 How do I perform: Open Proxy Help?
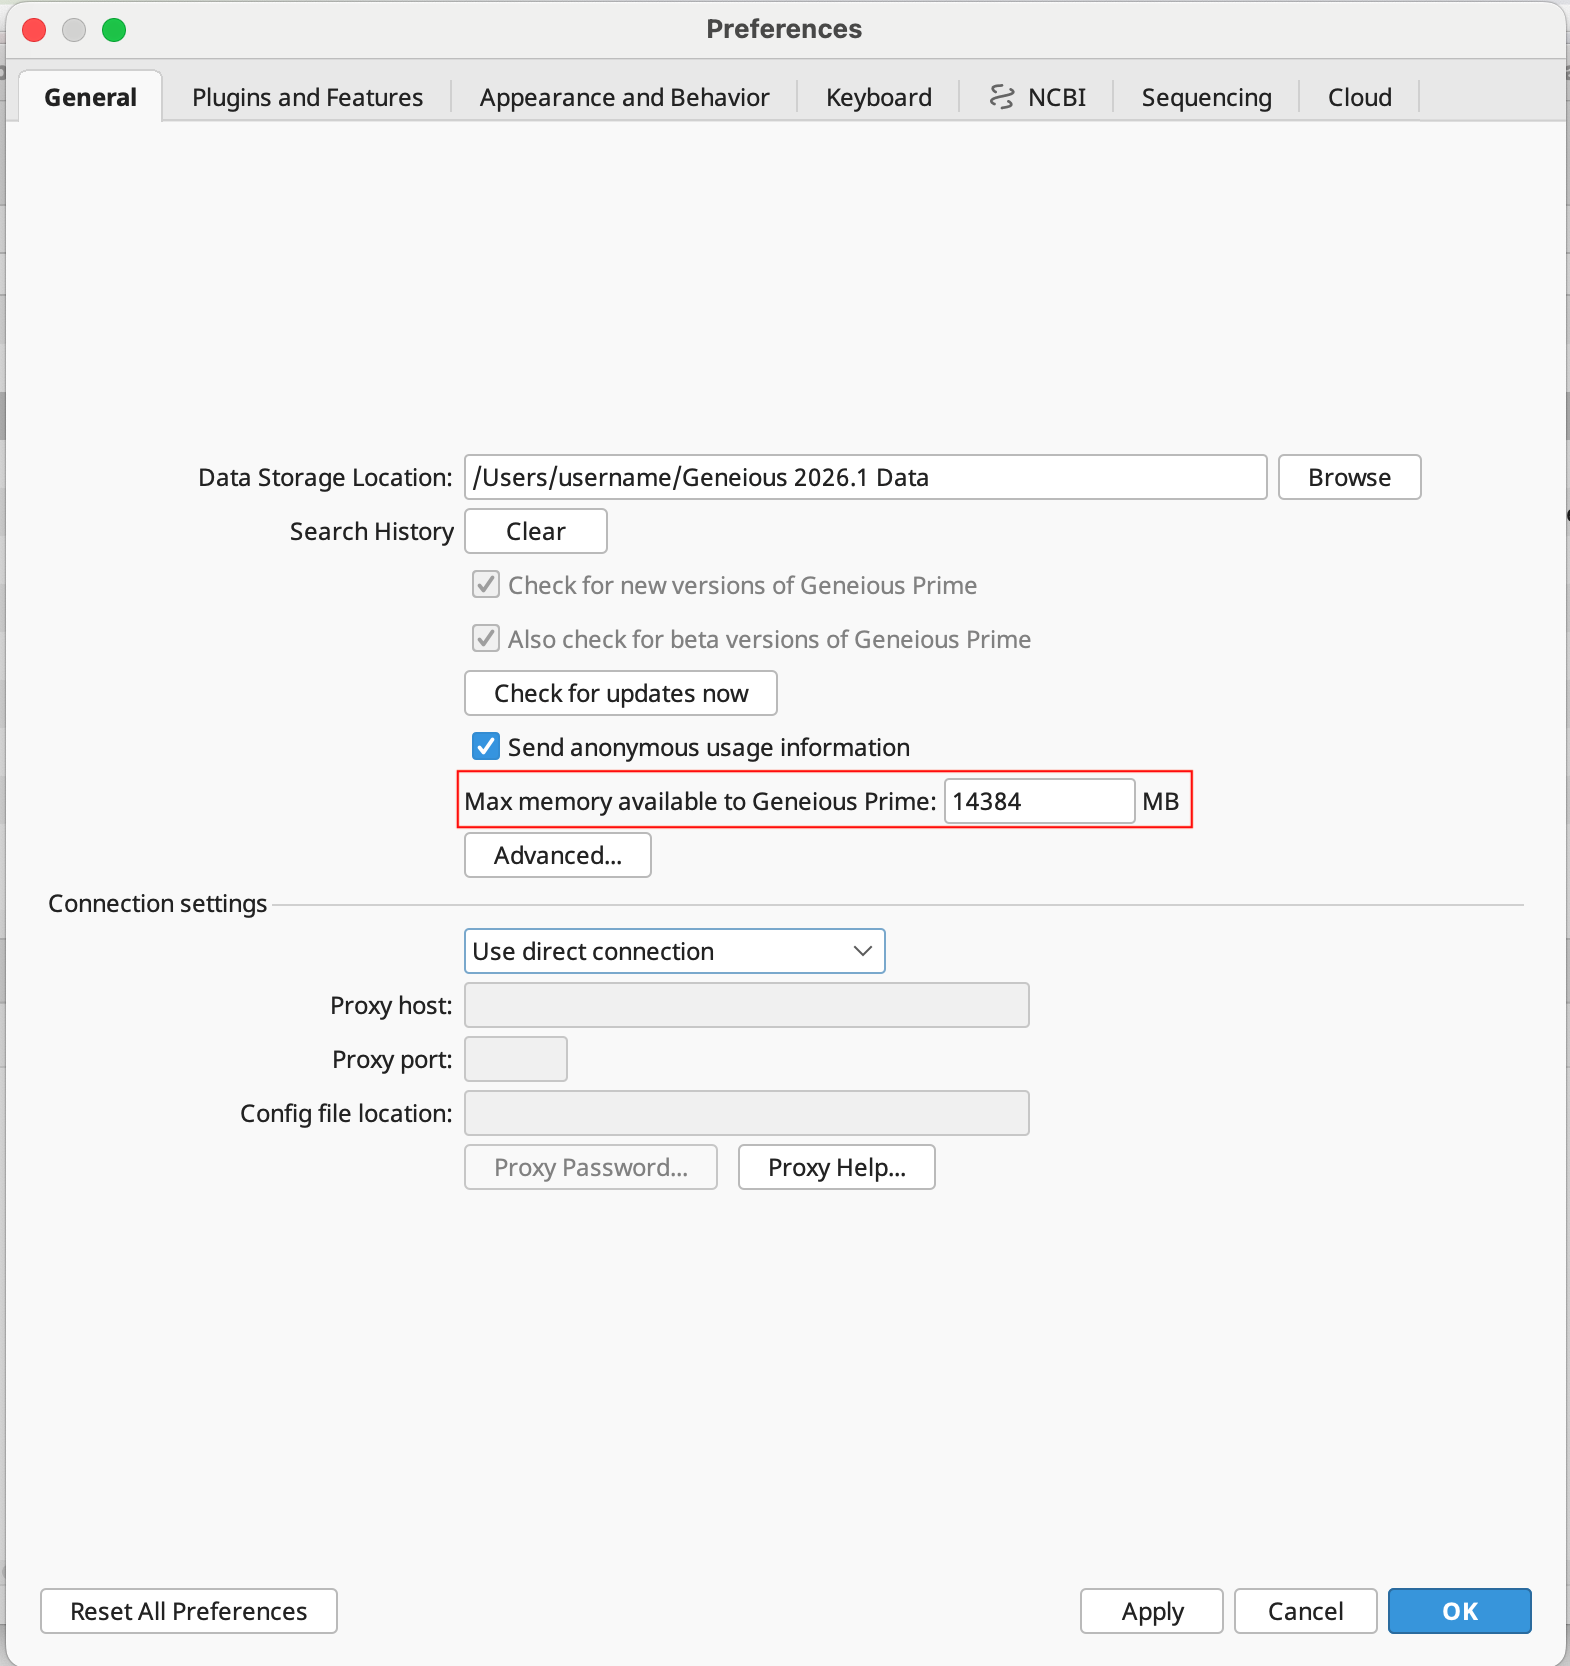(x=836, y=1167)
